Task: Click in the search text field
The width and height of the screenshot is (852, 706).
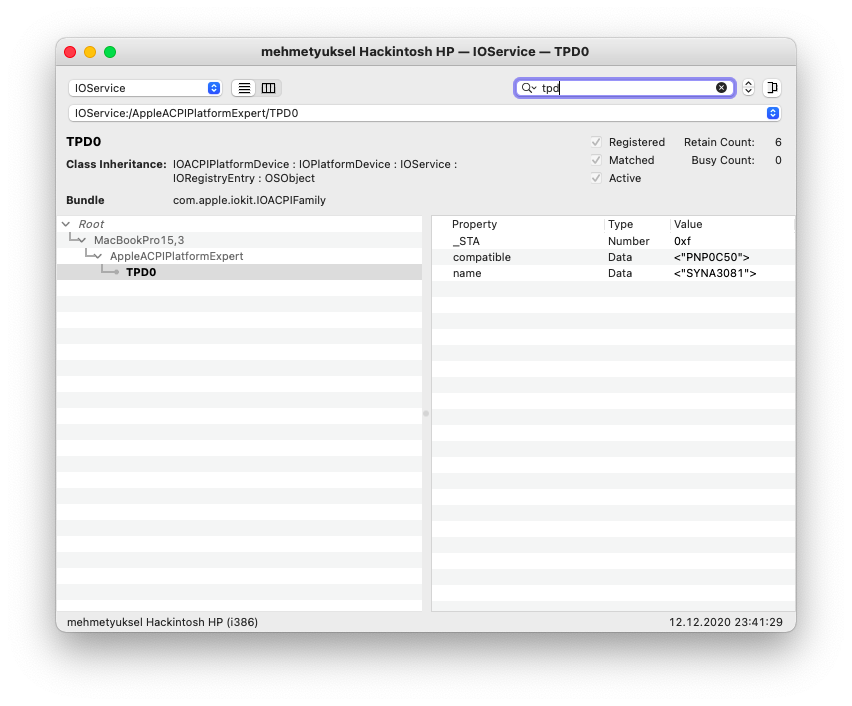Action: pos(625,88)
